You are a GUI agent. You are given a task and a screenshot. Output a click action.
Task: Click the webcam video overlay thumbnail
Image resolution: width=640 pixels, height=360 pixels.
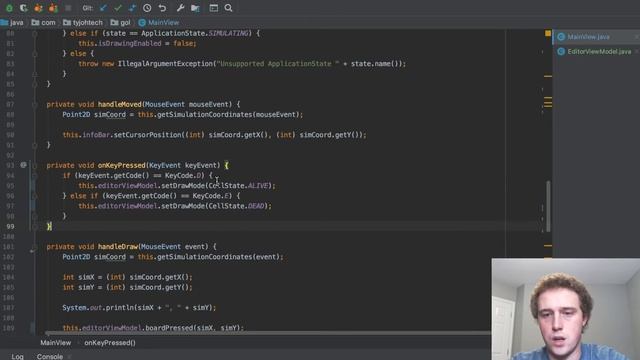tap(566, 309)
